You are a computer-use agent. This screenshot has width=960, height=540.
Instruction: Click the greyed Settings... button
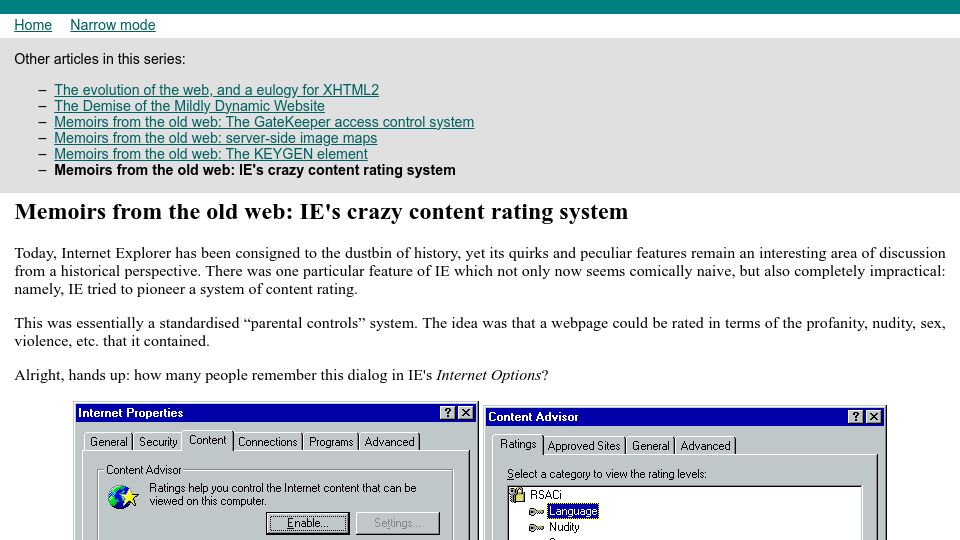[x=397, y=523]
